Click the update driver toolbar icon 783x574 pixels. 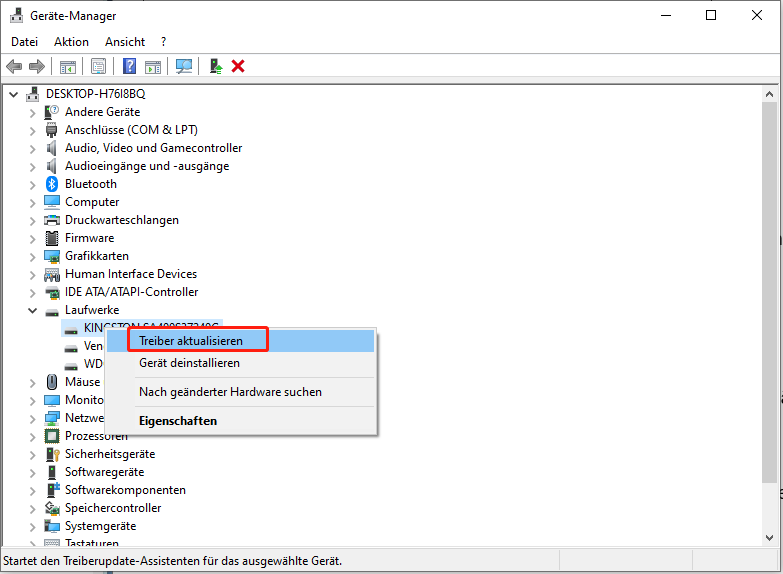tap(216, 66)
